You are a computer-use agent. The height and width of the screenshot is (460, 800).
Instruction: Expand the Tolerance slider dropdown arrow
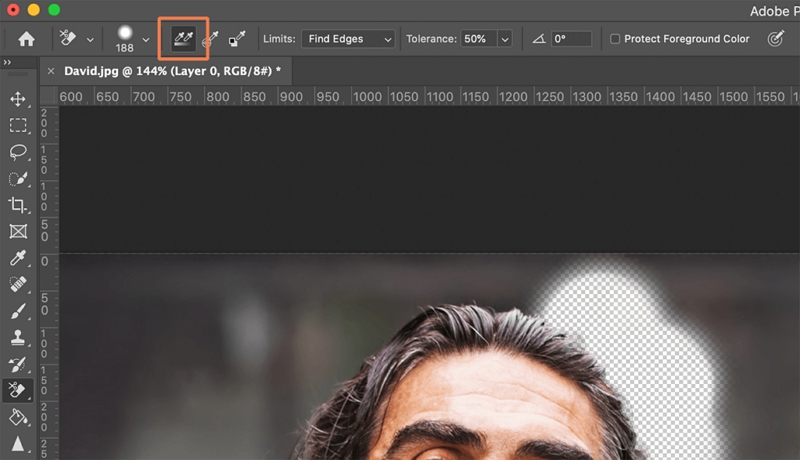click(x=504, y=39)
